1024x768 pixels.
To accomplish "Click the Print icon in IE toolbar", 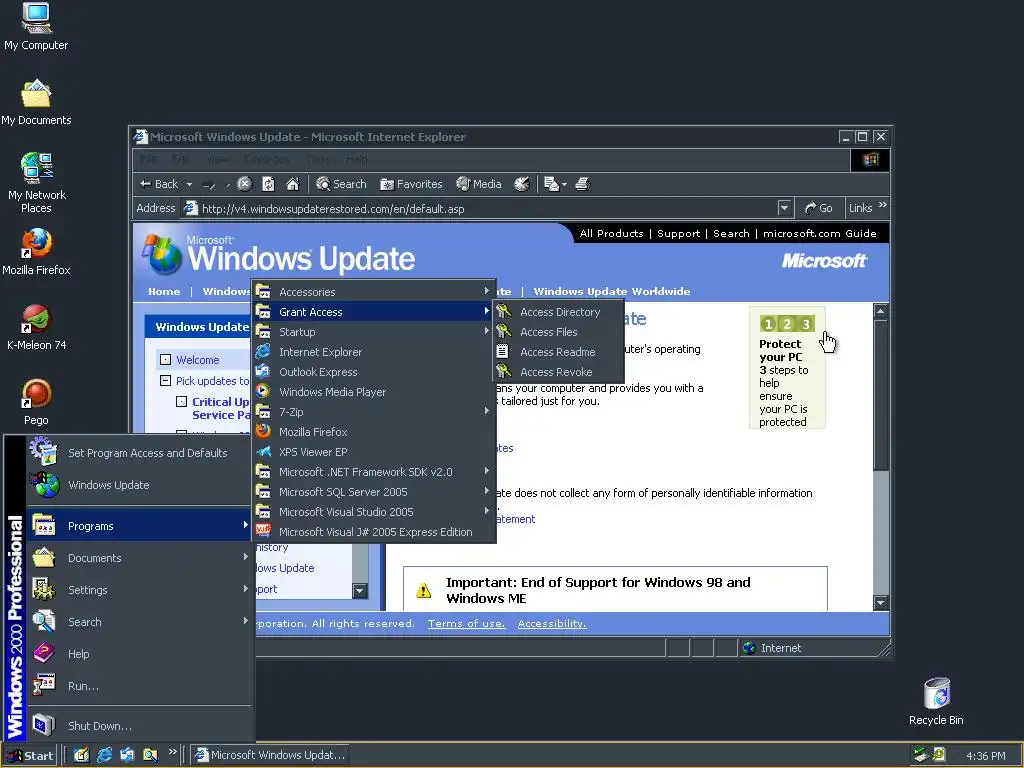I will tap(583, 184).
